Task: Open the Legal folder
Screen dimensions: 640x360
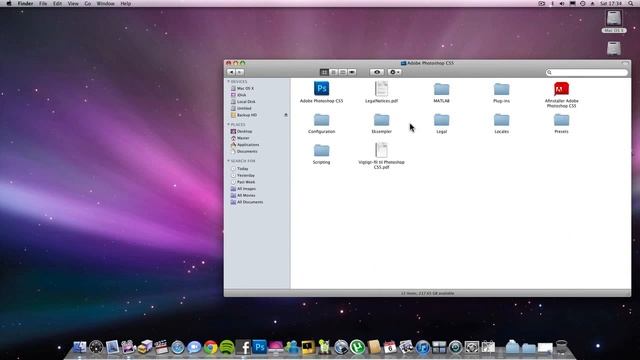Action: [441, 120]
